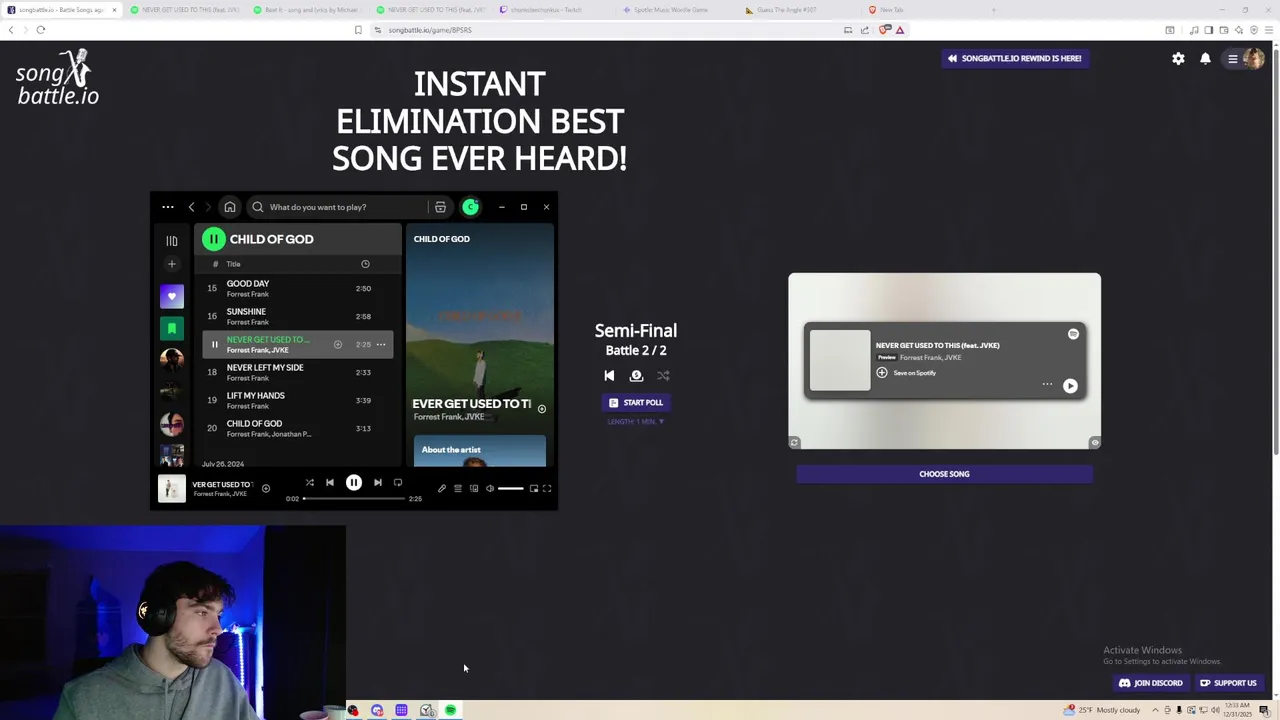Image resolution: width=1280 pixels, height=720 pixels.
Task: Click the download icon below Battle 2 / 2
Action: point(636,376)
